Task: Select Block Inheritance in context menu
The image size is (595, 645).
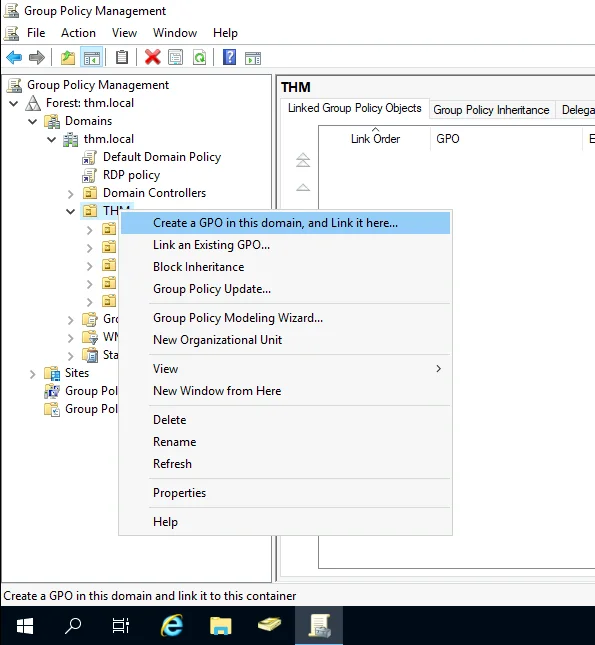Action: pyautogui.click(x=286, y=267)
